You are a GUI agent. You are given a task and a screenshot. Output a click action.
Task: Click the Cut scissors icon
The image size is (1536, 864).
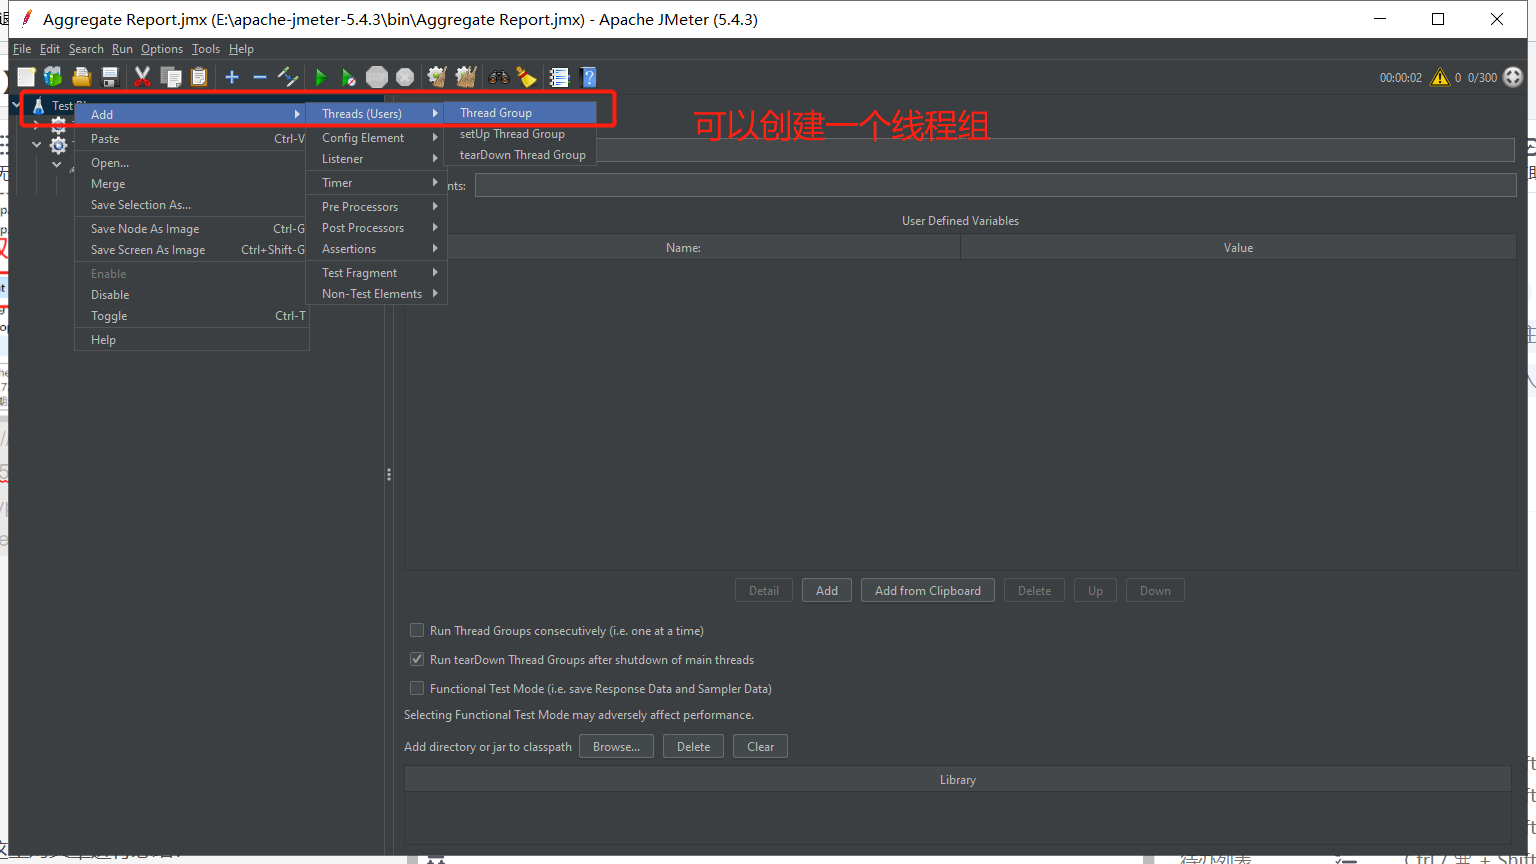coord(143,77)
